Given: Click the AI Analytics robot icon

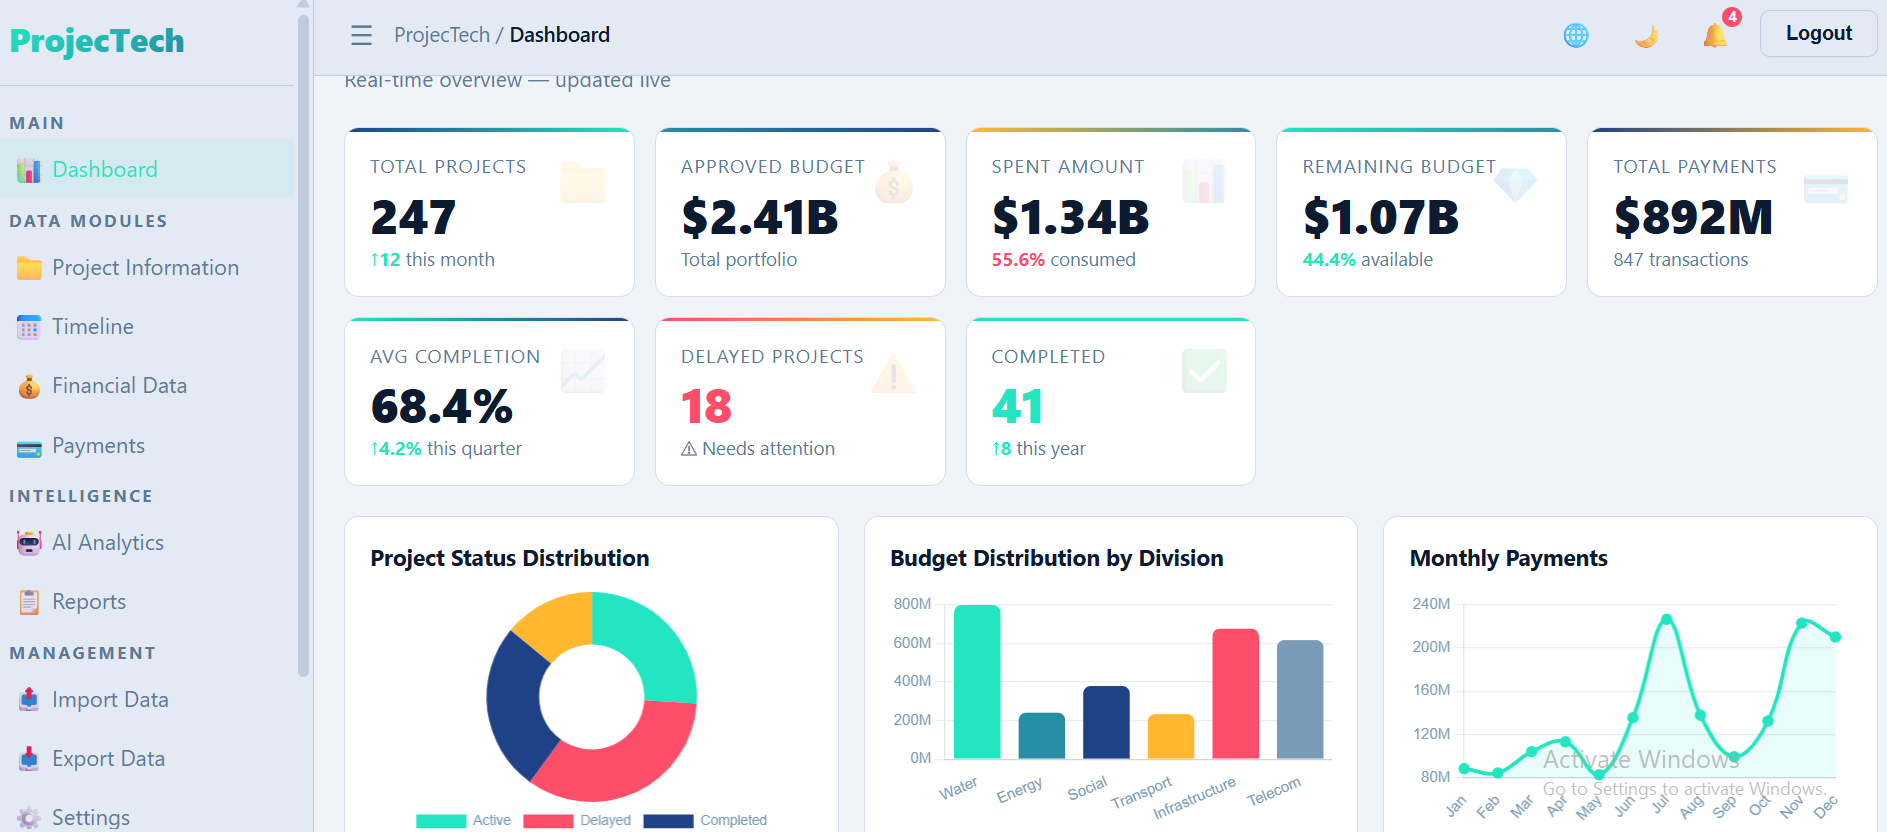Looking at the screenshot, I should coord(29,543).
